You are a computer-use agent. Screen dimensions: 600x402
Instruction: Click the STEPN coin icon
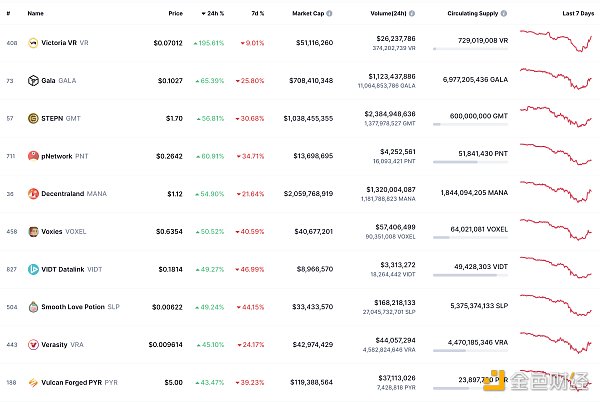(32, 118)
